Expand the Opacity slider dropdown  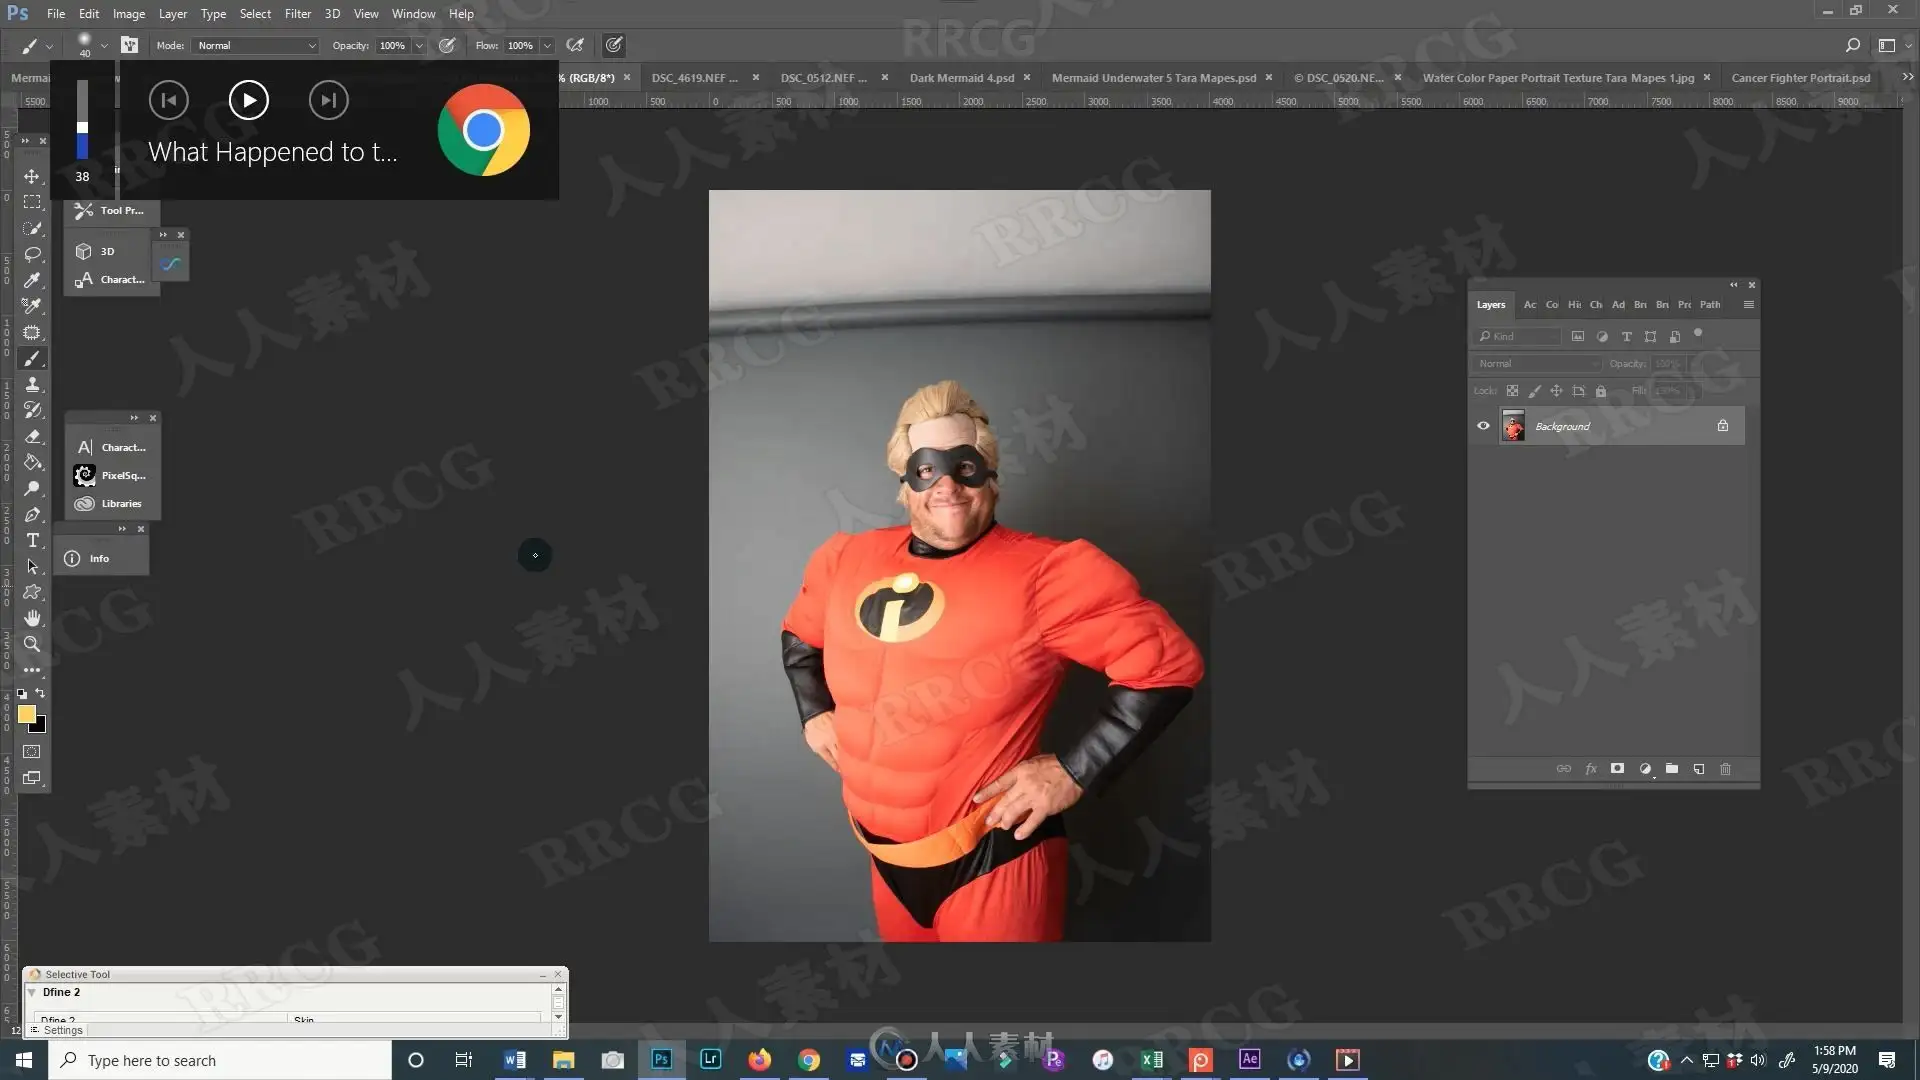click(419, 45)
